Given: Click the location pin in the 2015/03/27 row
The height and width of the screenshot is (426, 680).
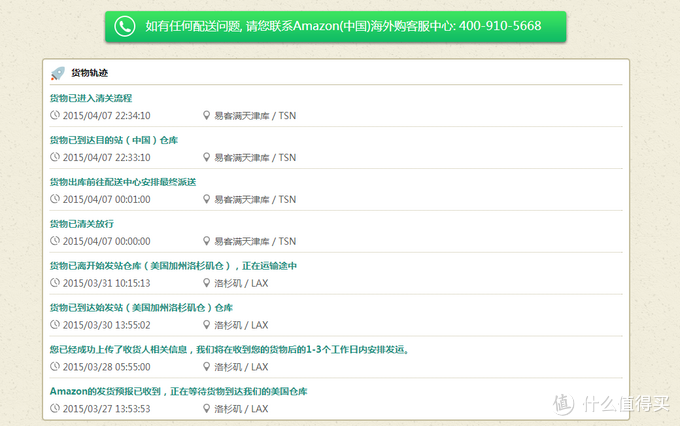Looking at the screenshot, I should point(206,409).
